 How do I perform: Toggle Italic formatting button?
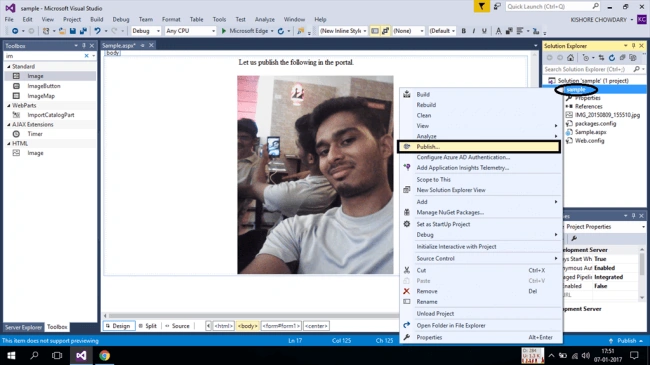click(x=474, y=31)
